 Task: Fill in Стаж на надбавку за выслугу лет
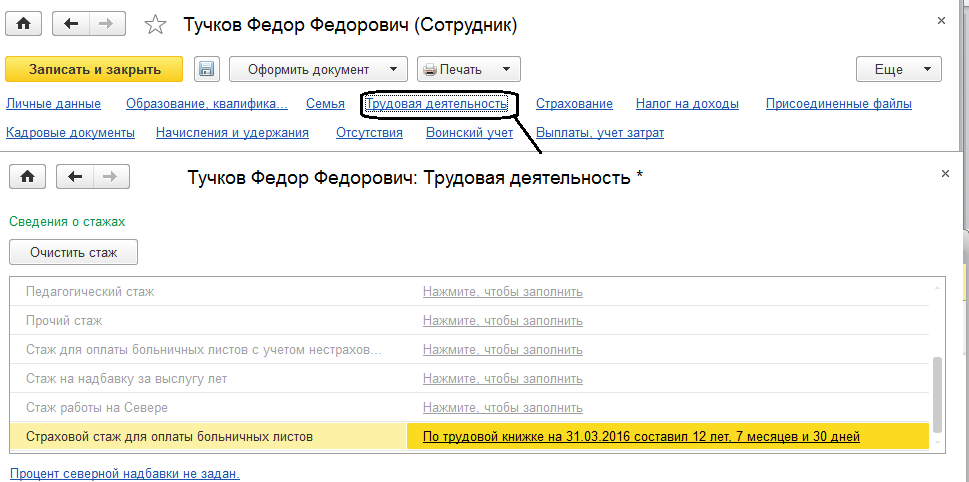tap(502, 379)
